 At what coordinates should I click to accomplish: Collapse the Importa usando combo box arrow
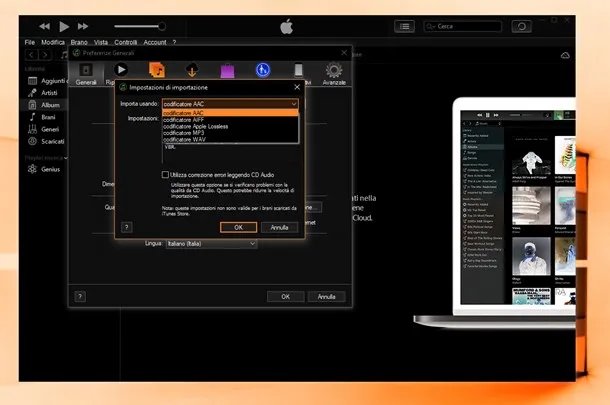[x=294, y=104]
